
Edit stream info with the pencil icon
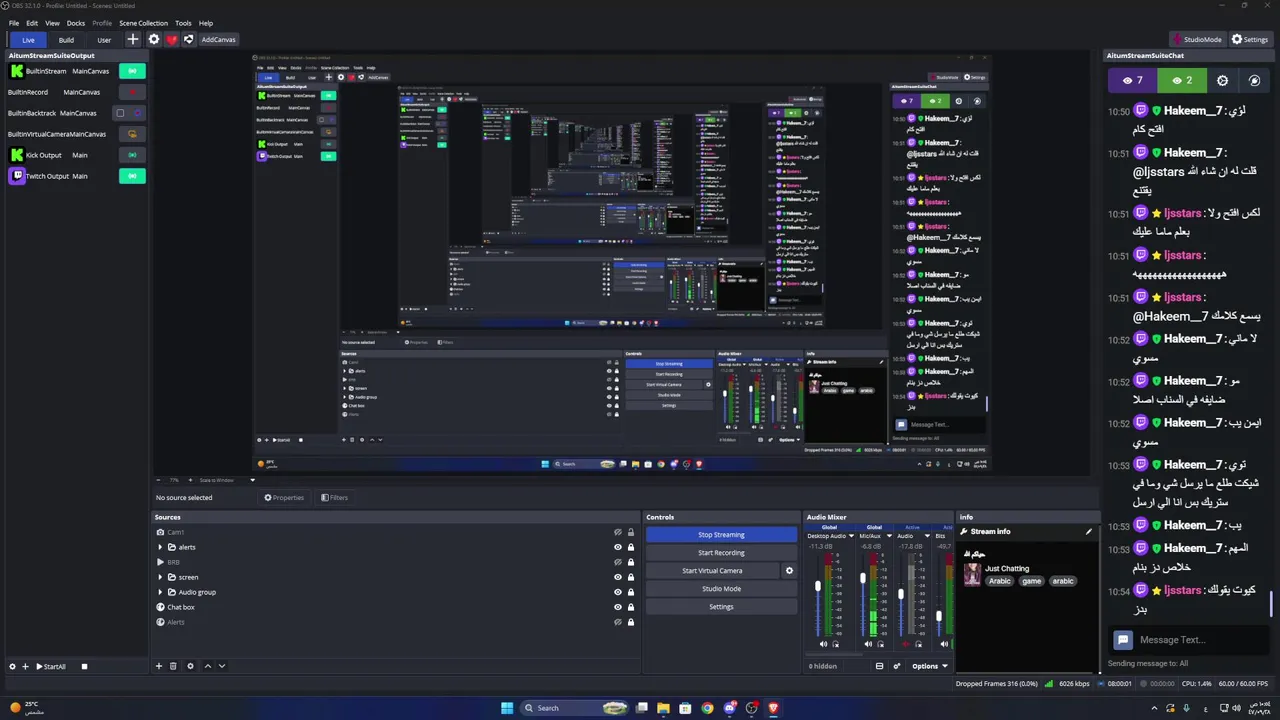[1089, 531]
